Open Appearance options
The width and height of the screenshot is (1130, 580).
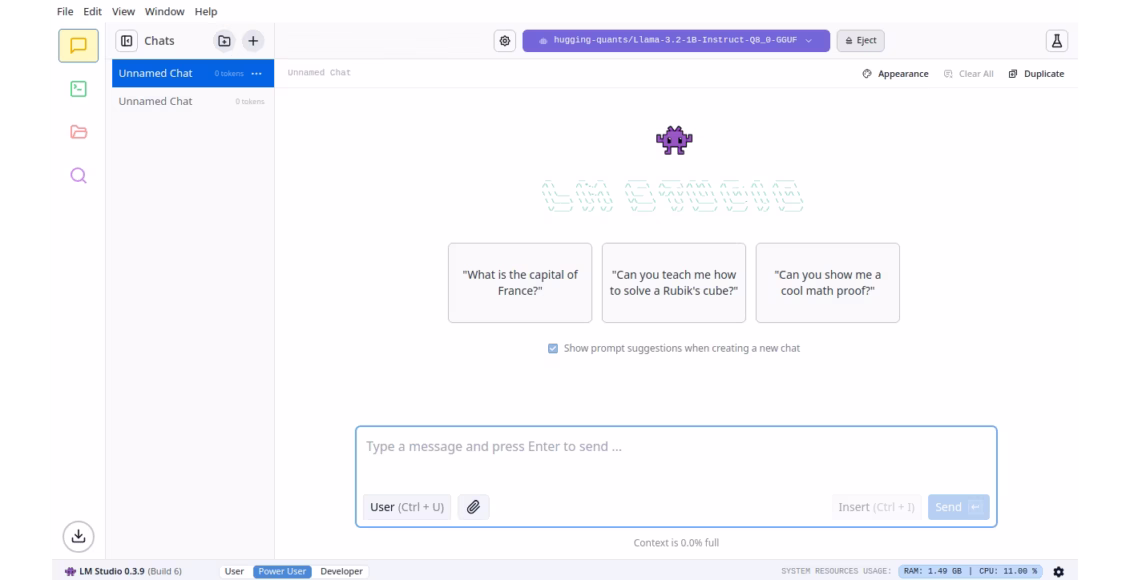[x=896, y=73]
